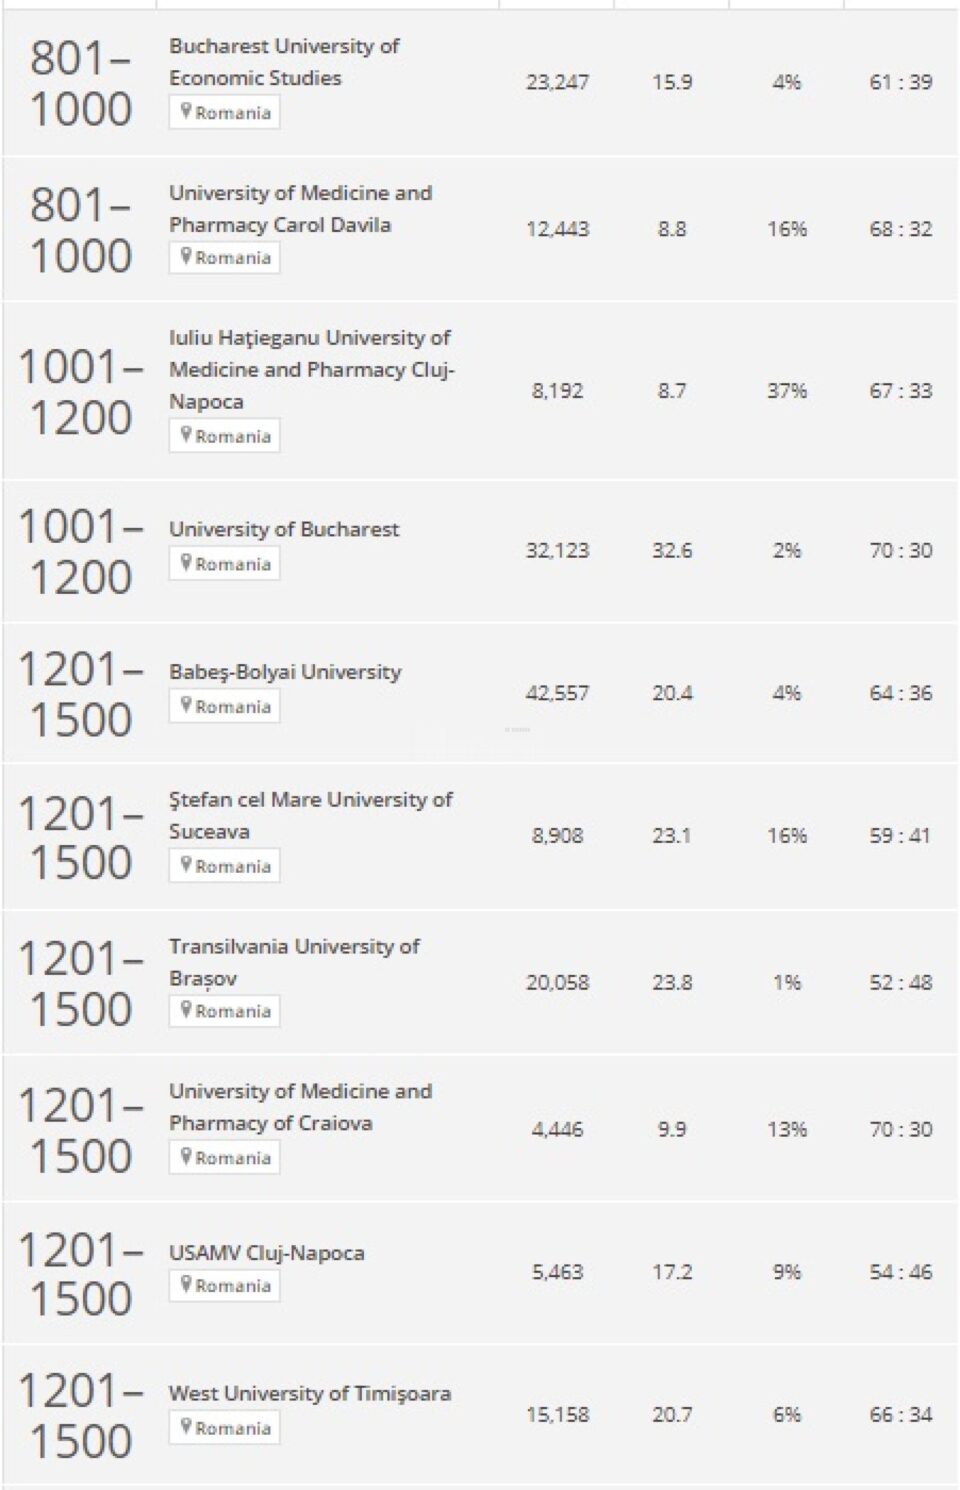Open Ștefan cel Mare University of Suceava
Image resolution: width=960 pixels, height=1490 pixels.
tap(311, 815)
